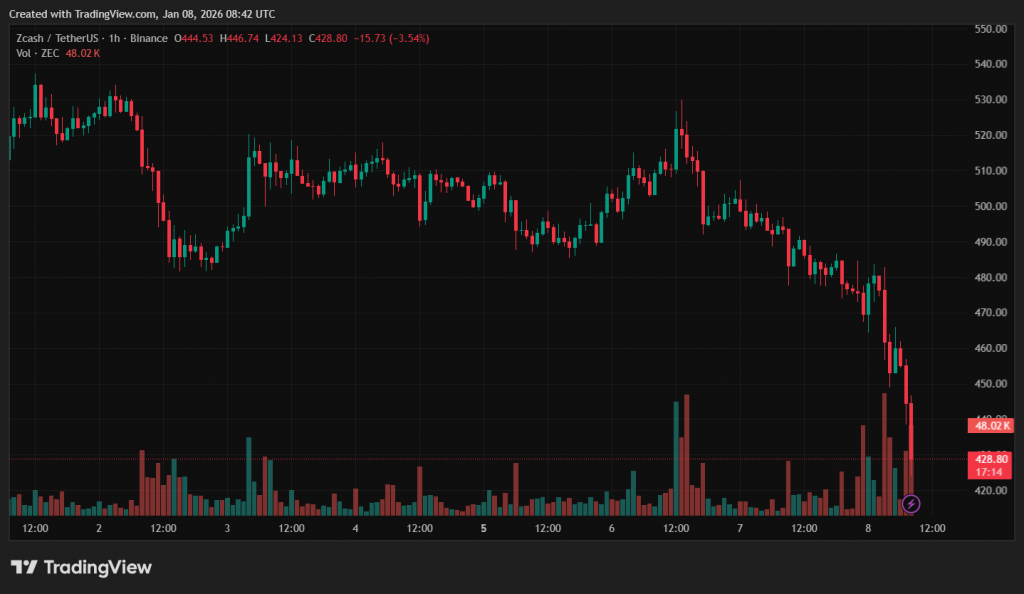Click the 17:14 candle countdown timer

click(990, 470)
